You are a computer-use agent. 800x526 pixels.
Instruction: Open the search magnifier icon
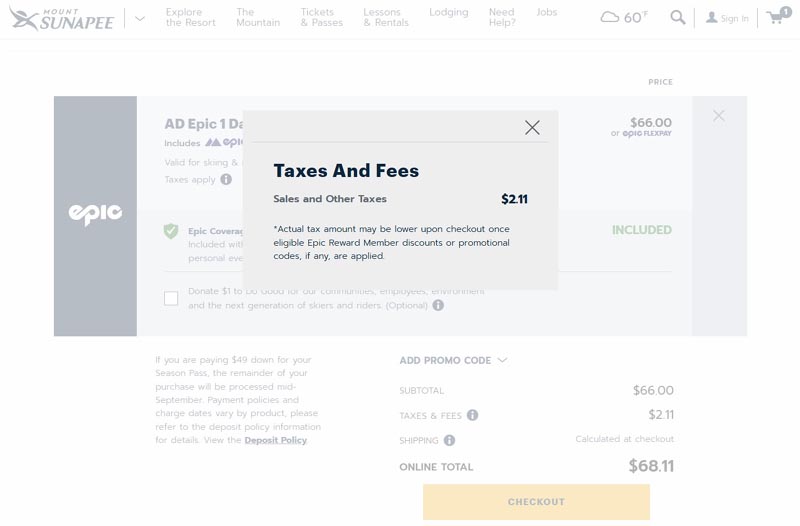pos(678,17)
